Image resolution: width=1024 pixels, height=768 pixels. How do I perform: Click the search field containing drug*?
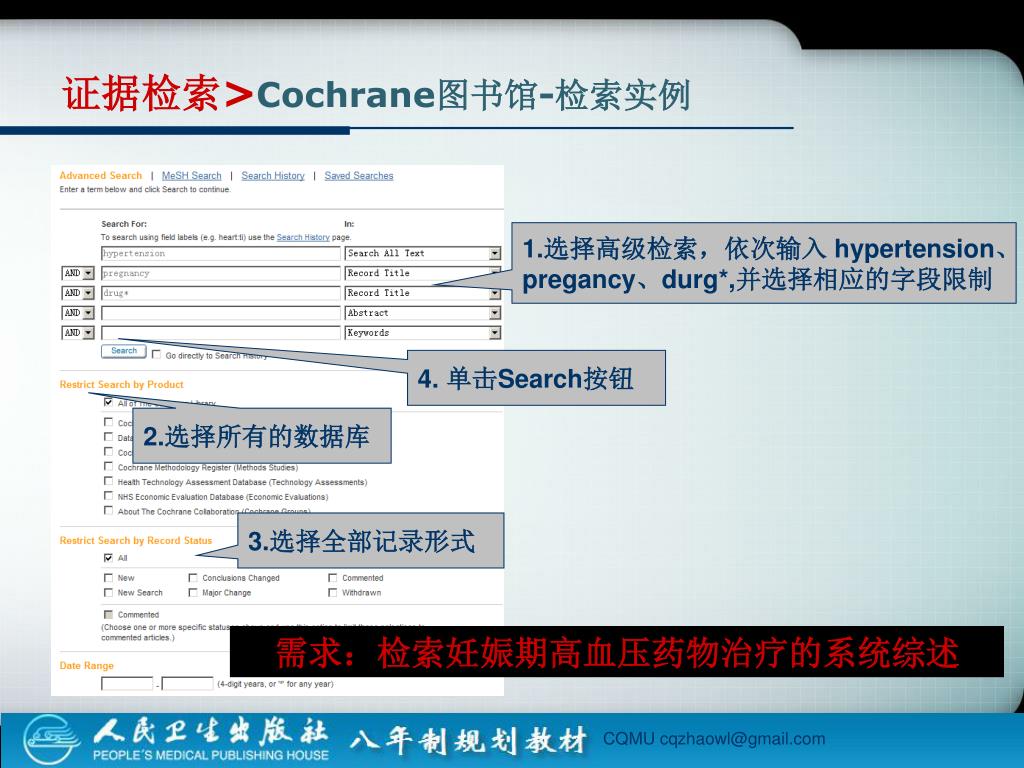pos(221,293)
